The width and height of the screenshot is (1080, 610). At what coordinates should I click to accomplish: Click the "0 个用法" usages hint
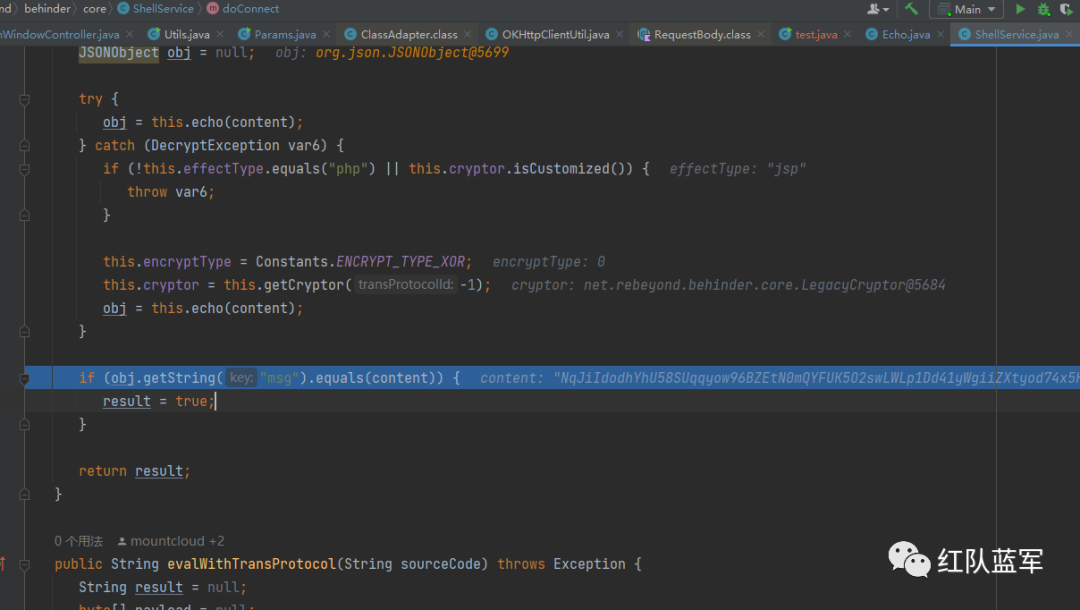[x=79, y=541]
